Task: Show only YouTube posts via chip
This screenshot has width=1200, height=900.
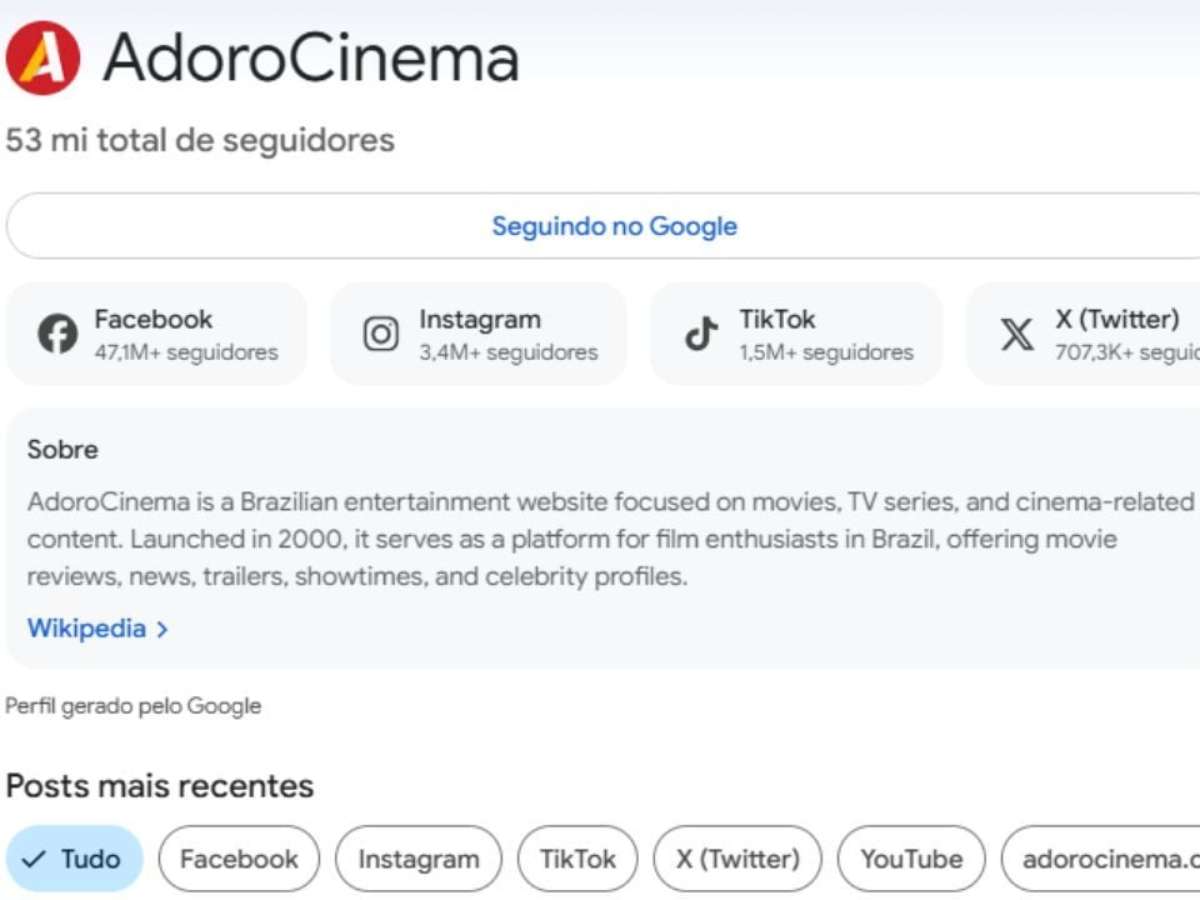Action: click(x=911, y=859)
